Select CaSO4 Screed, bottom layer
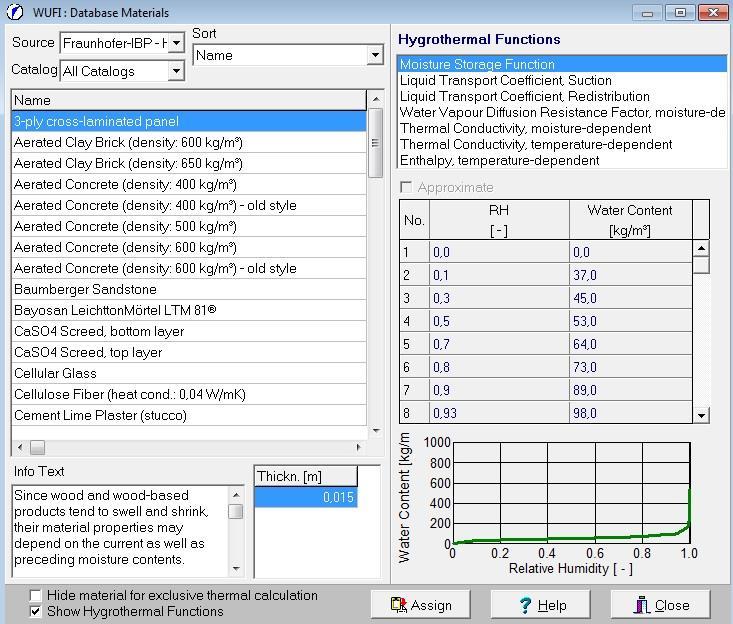 tap(189, 331)
